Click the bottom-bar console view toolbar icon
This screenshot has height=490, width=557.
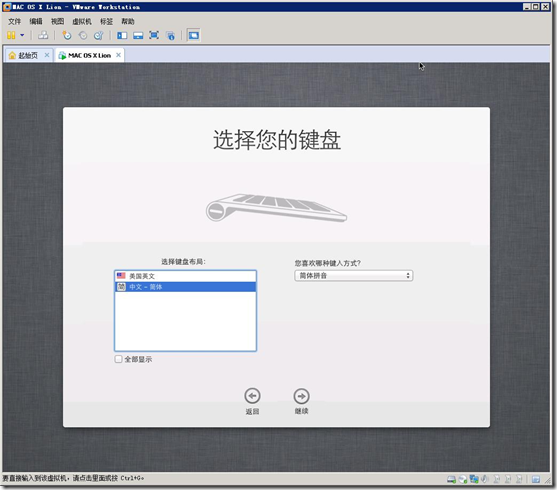point(138,35)
